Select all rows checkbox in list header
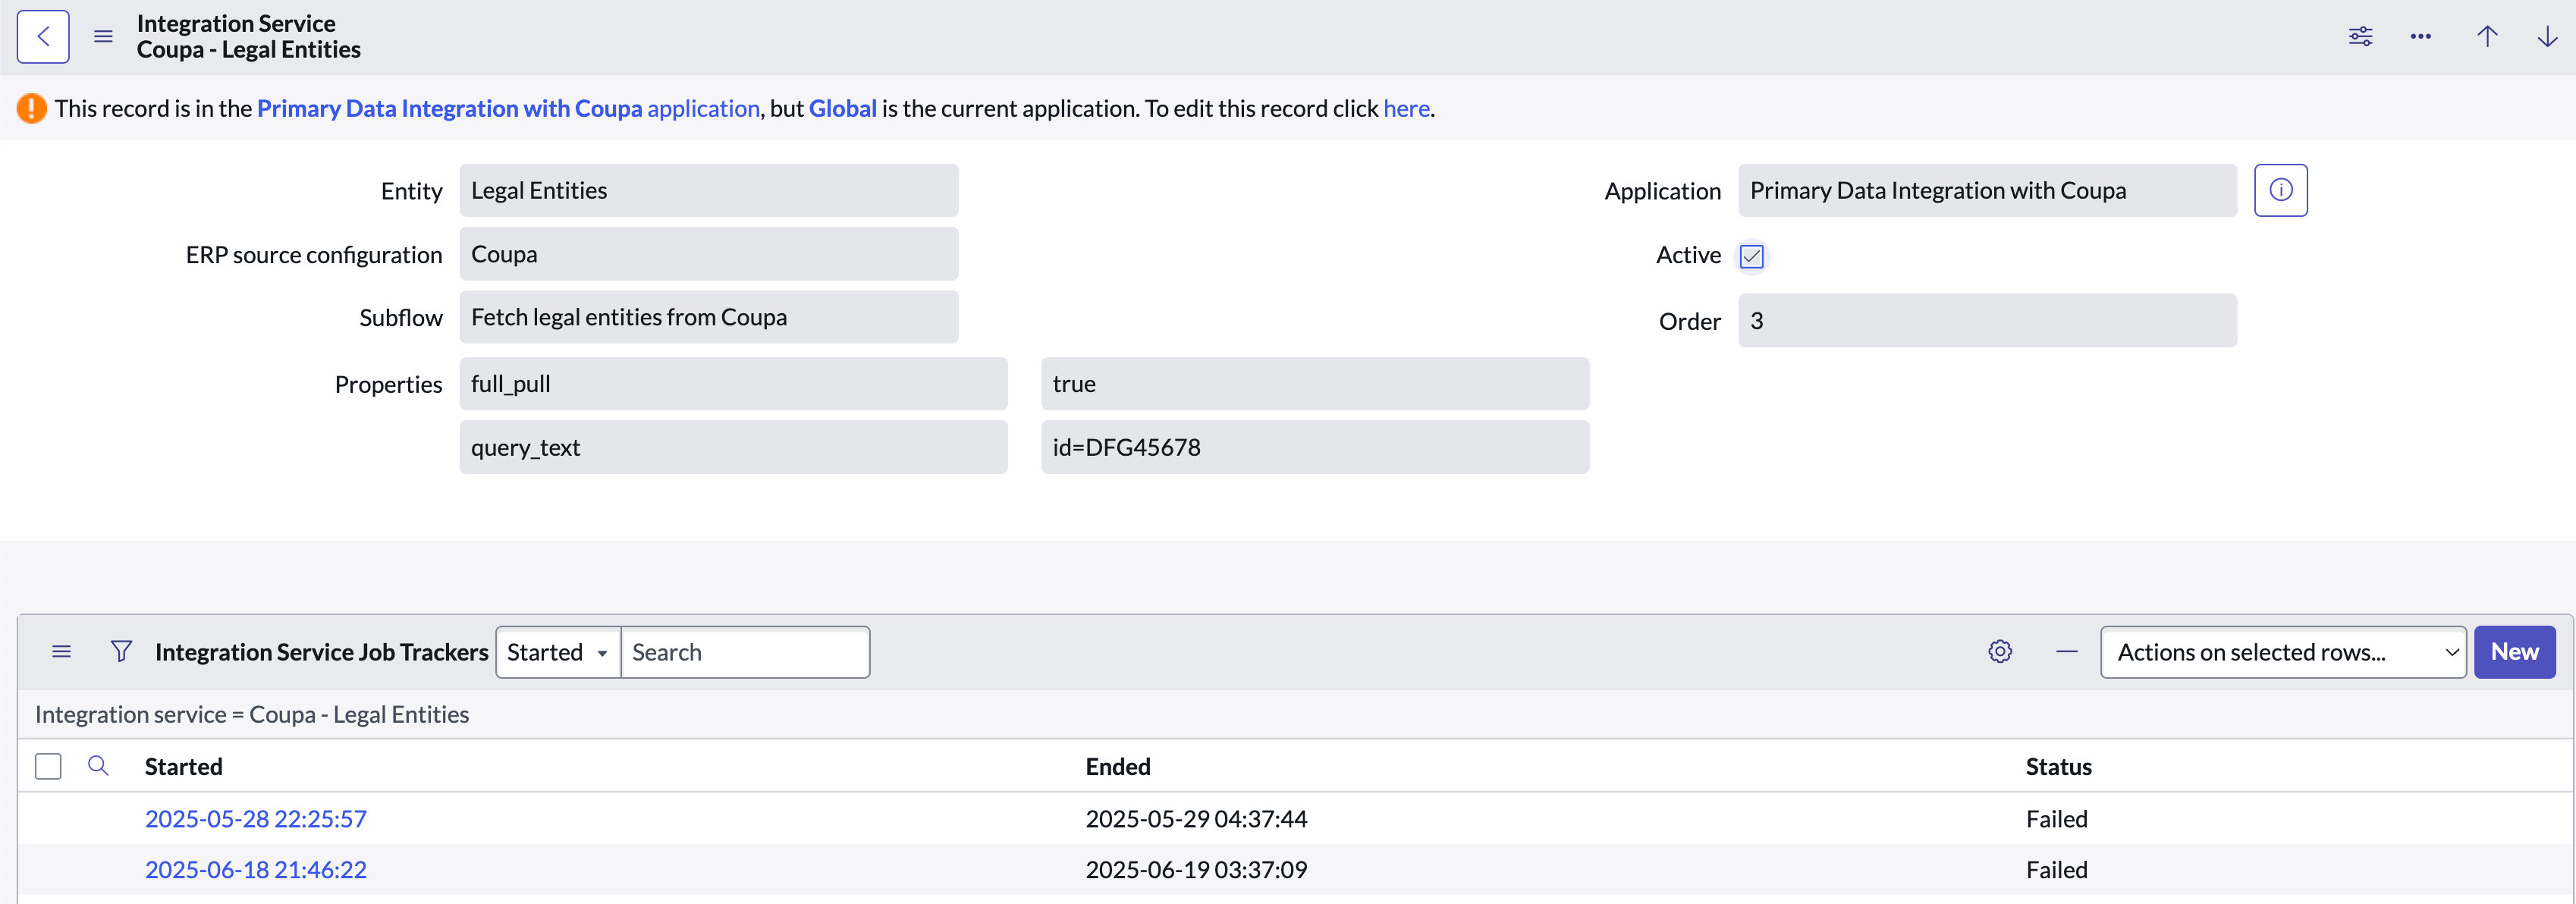 point(48,766)
